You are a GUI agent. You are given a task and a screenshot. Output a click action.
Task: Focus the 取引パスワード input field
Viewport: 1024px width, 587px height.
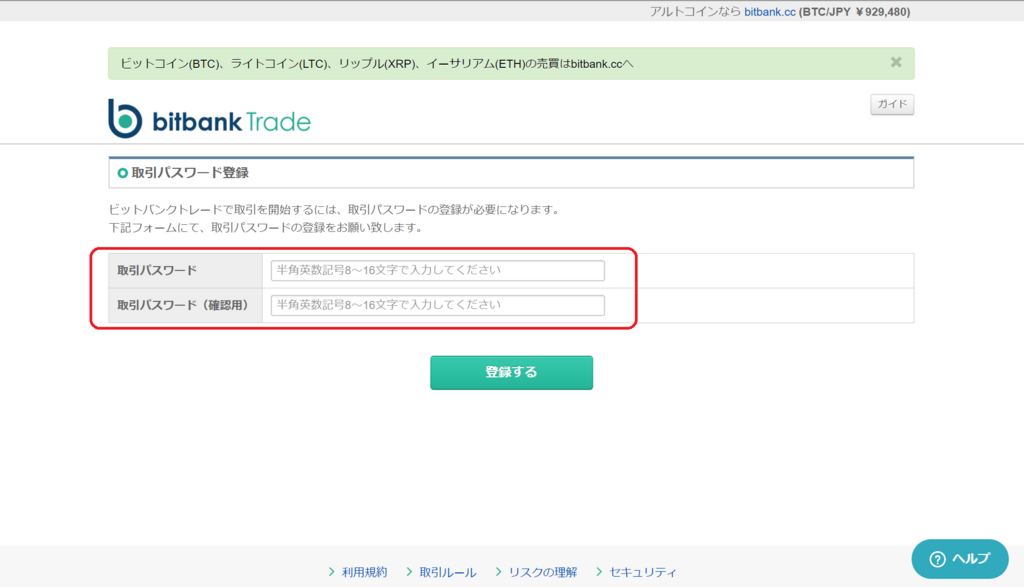(x=438, y=270)
